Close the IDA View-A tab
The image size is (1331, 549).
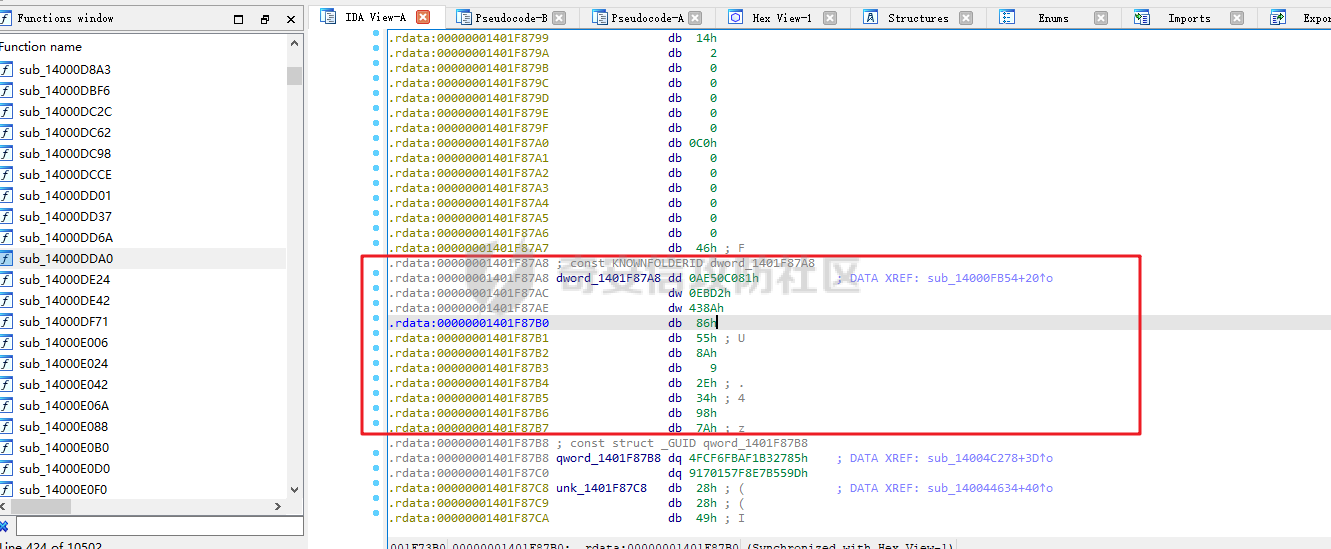423,17
